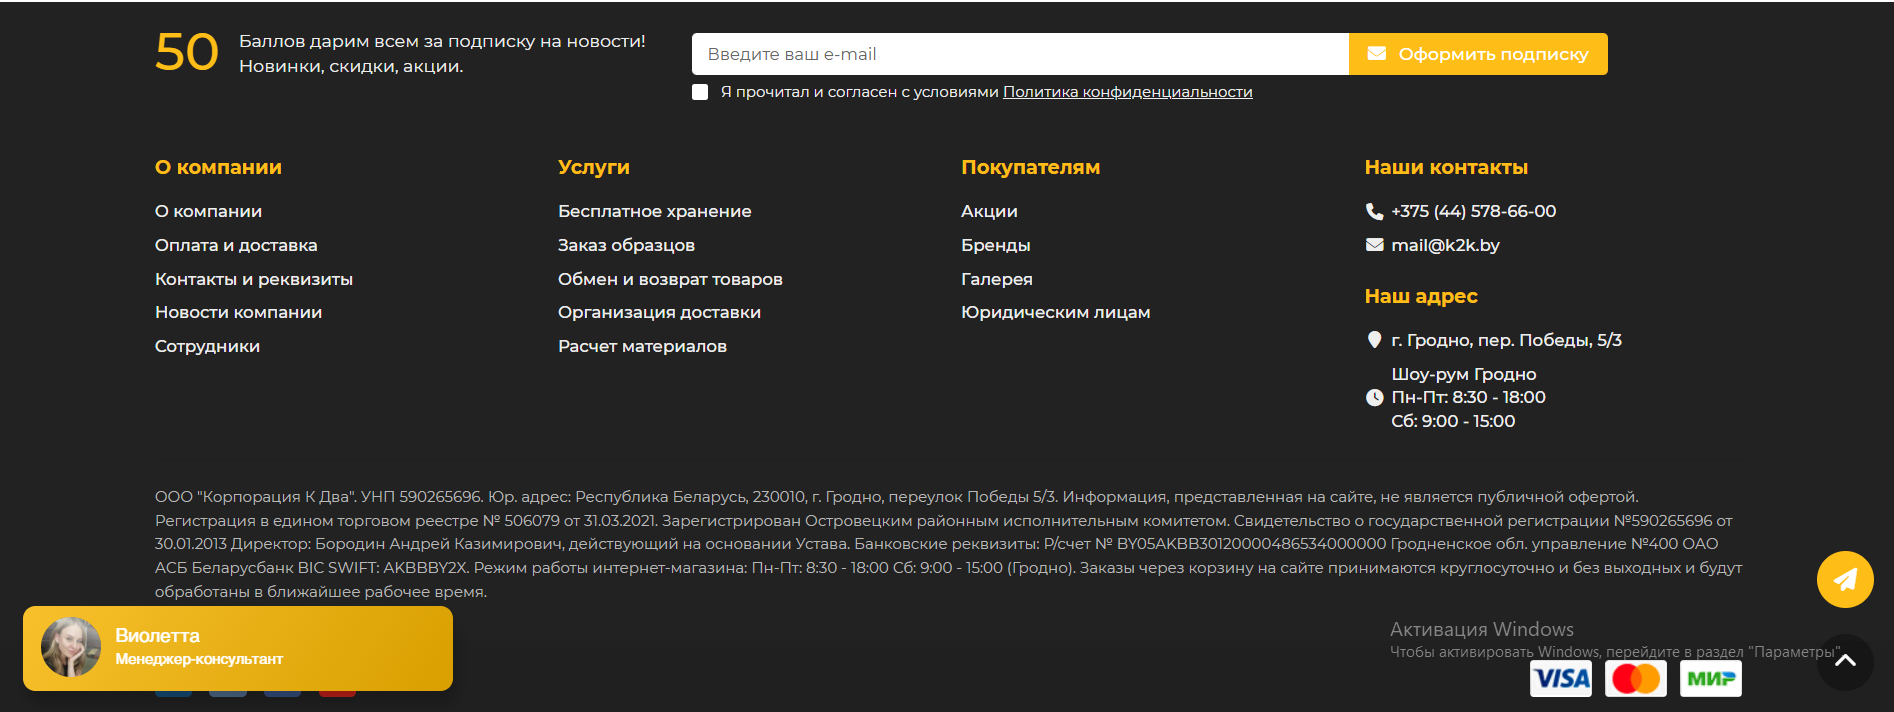Click the phone icon beside +375 number

click(1374, 211)
